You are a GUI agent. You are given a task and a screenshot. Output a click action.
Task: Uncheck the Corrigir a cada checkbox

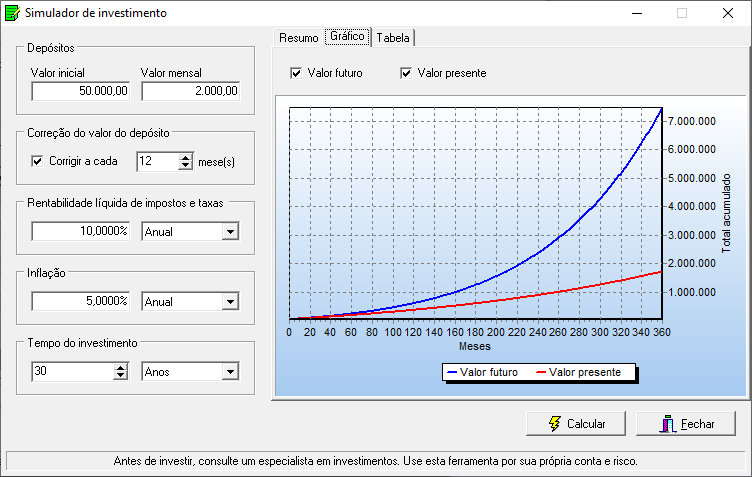tap(37, 161)
